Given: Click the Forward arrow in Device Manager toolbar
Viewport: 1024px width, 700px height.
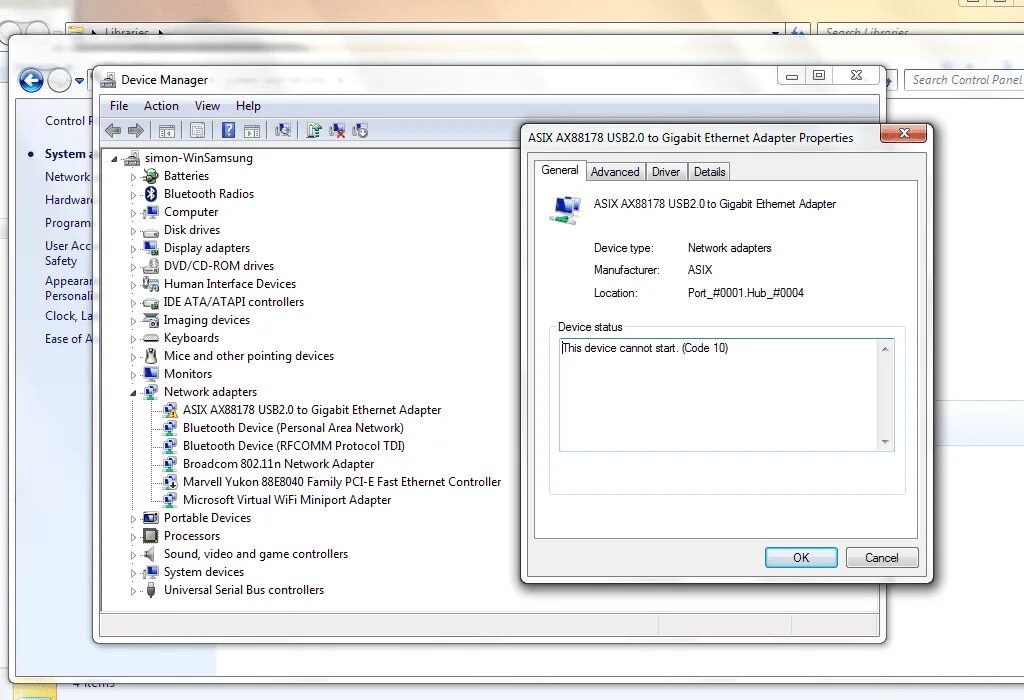Looking at the screenshot, I should [136, 131].
